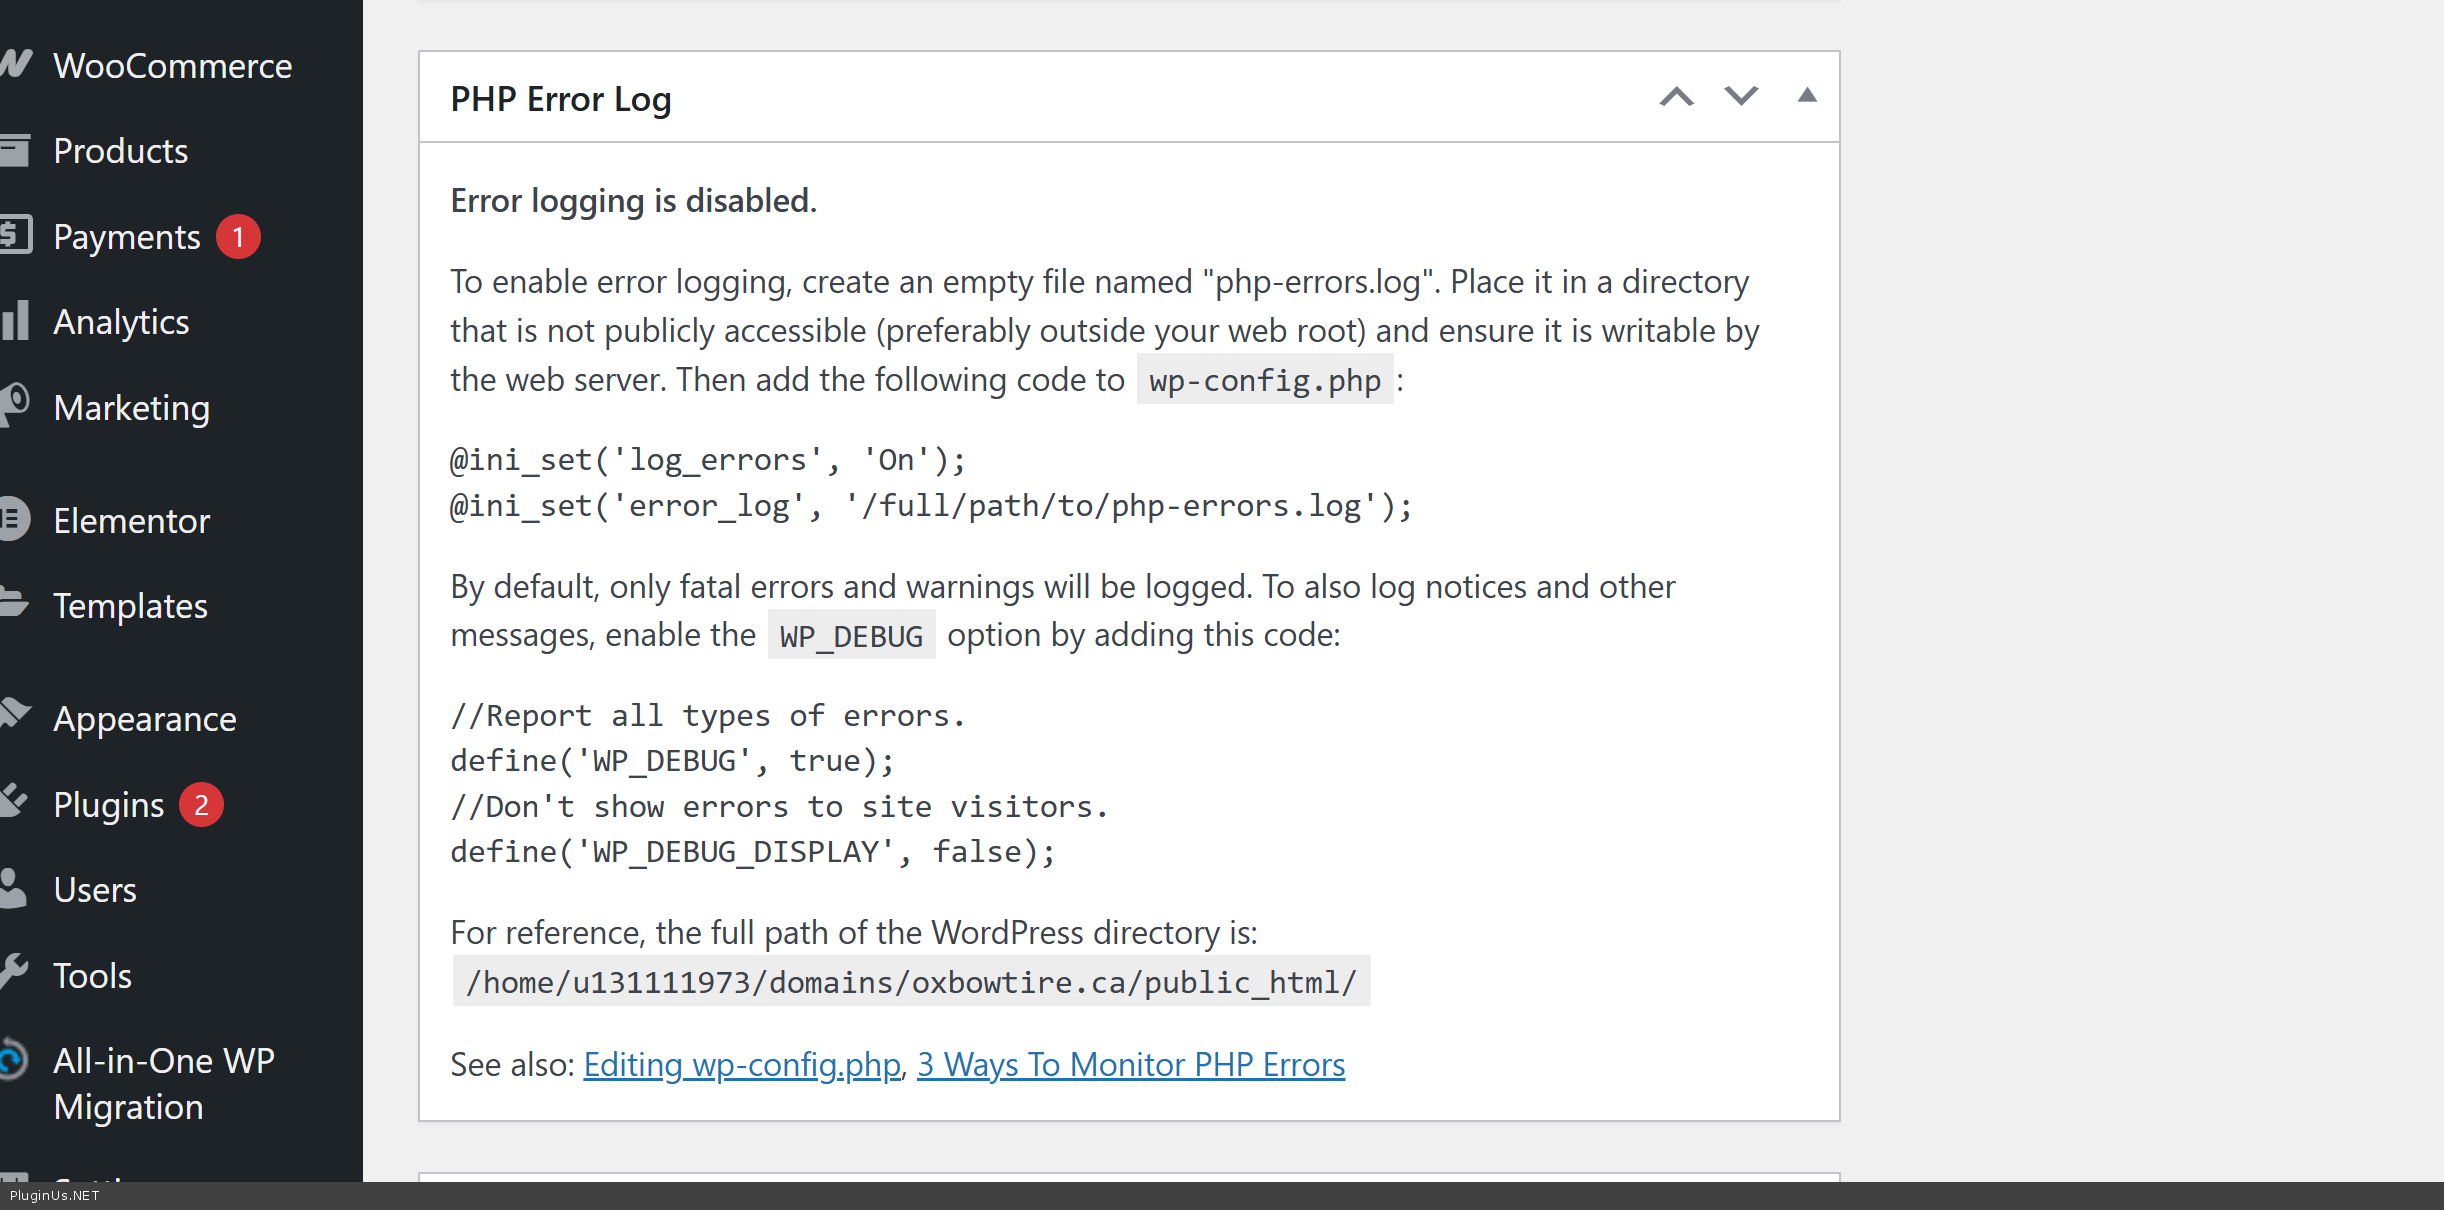Click the Plugins update count badge
This screenshot has width=2444, height=1210.
tap(201, 805)
